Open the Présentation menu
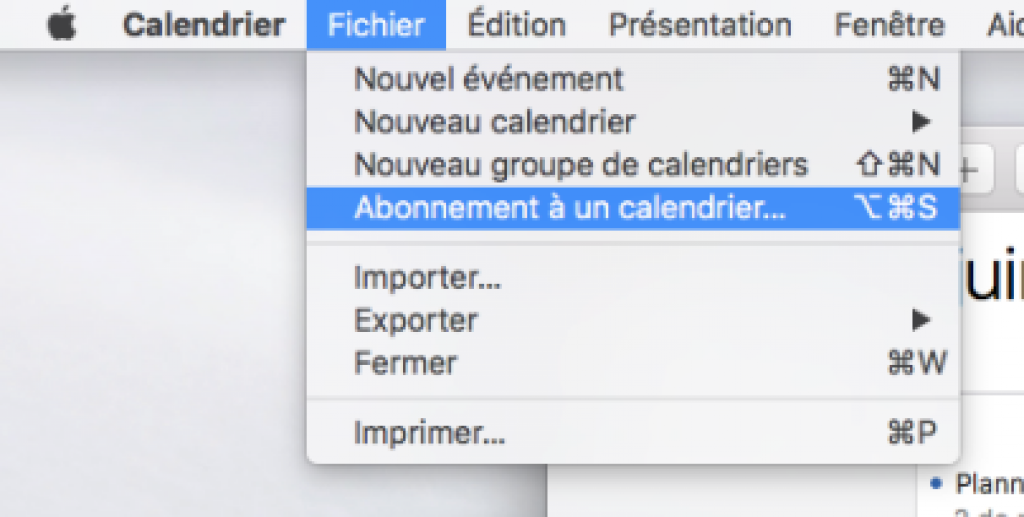The image size is (1024, 517). pyautogui.click(x=700, y=25)
